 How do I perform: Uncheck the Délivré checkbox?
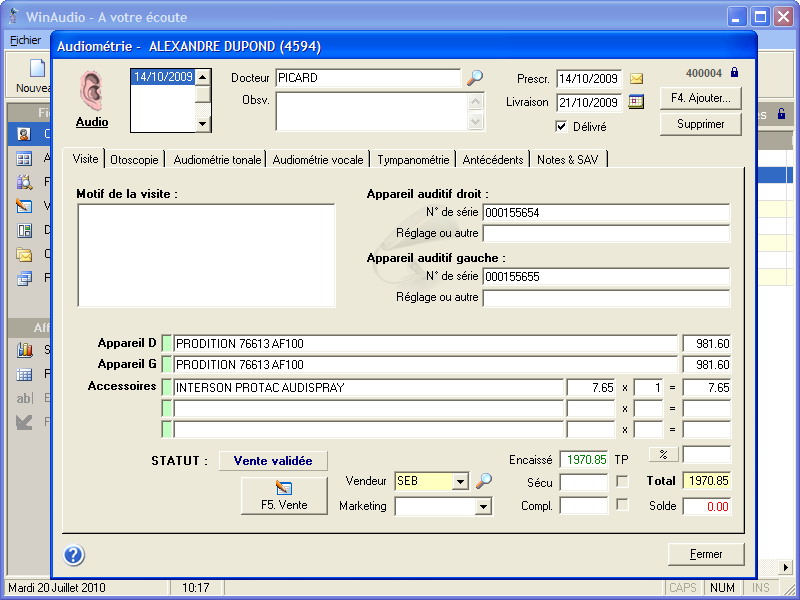pyautogui.click(x=562, y=127)
